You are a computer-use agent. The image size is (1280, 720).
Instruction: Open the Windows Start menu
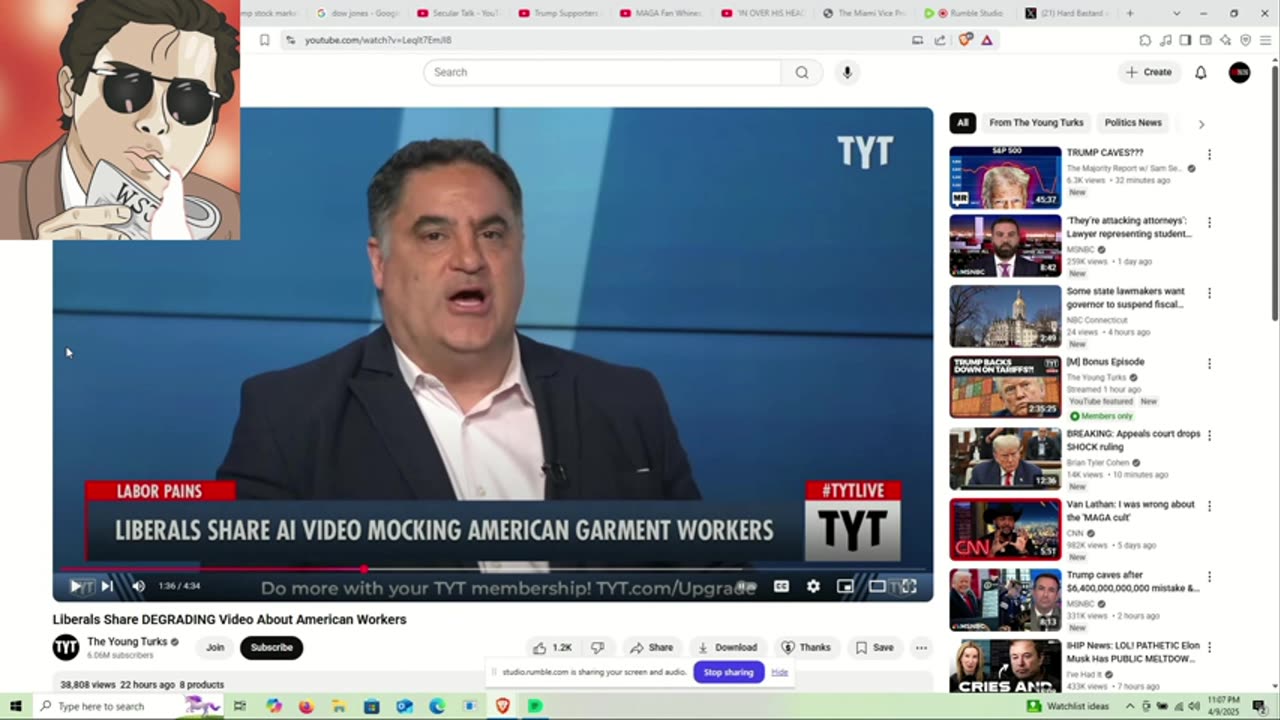pos(15,706)
